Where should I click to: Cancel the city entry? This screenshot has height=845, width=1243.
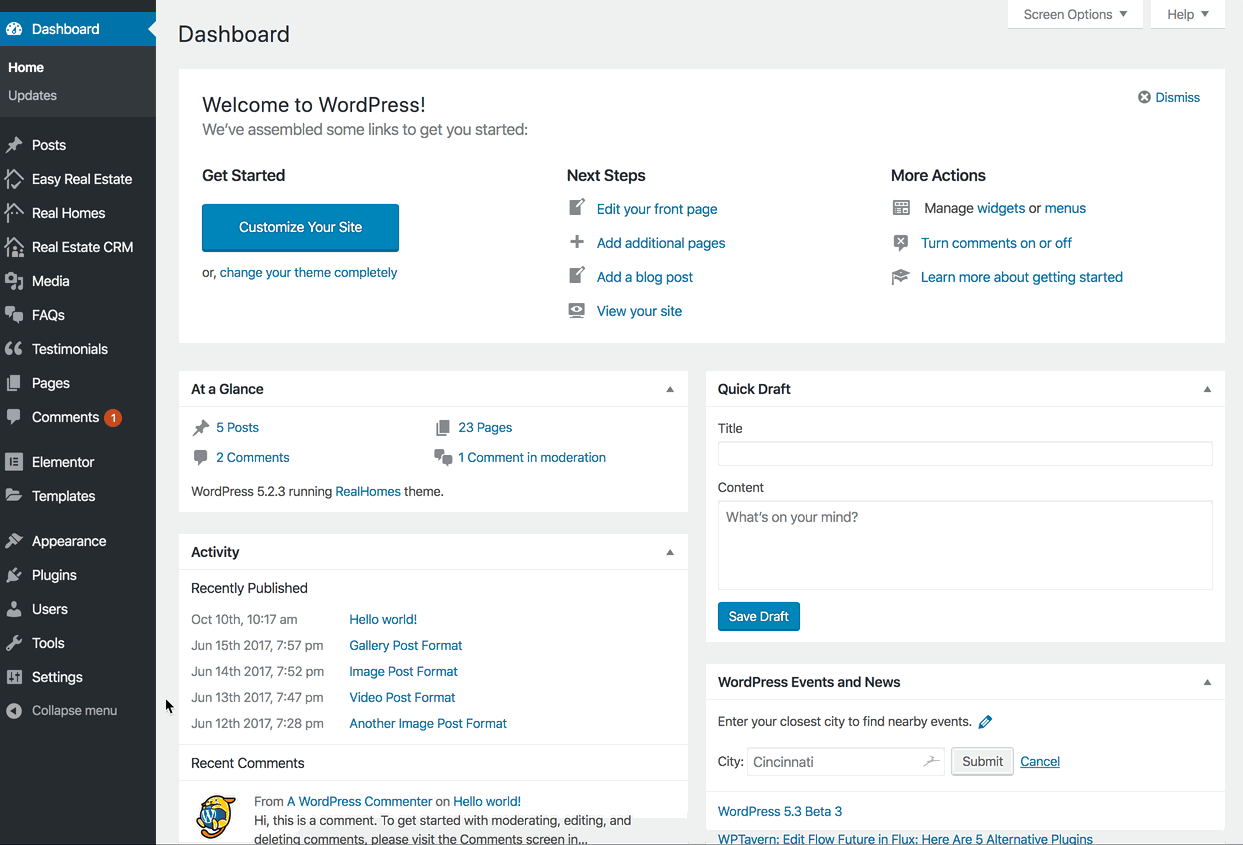tap(1040, 761)
